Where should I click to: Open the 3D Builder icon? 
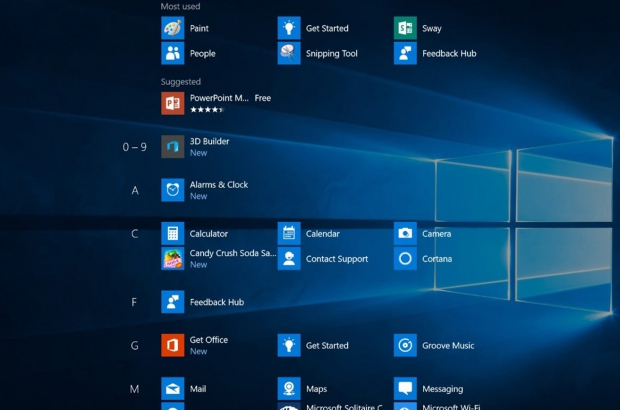point(172,147)
